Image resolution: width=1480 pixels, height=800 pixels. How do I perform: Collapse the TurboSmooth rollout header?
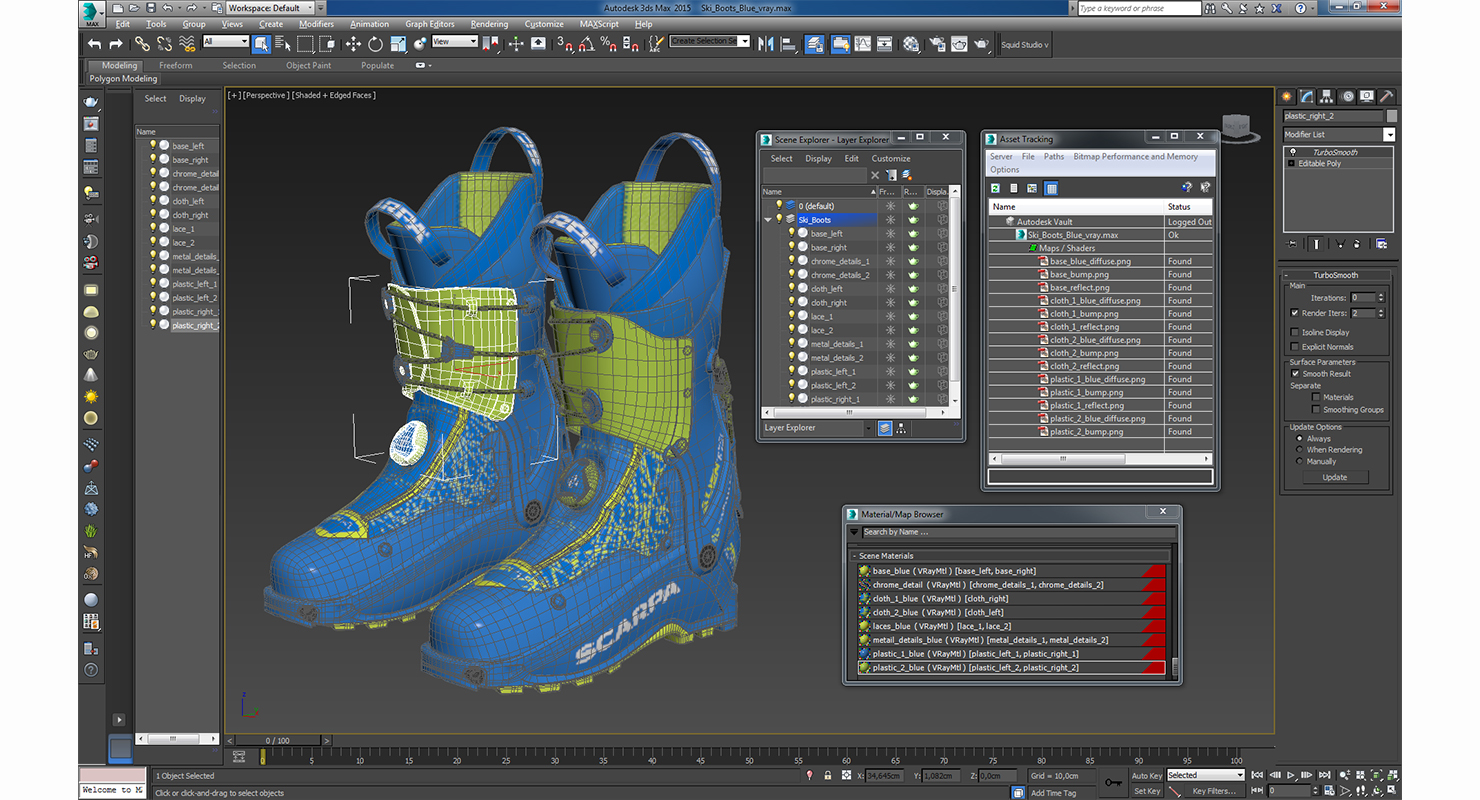click(1335, 275)
